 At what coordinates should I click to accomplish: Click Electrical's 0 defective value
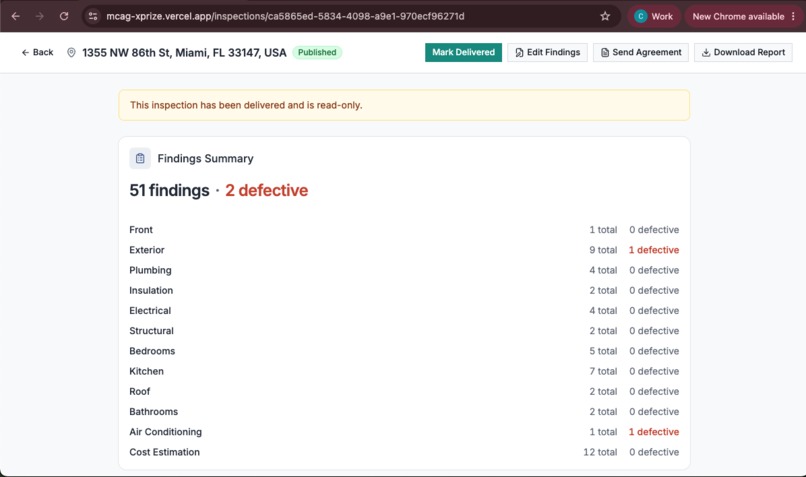654,310
